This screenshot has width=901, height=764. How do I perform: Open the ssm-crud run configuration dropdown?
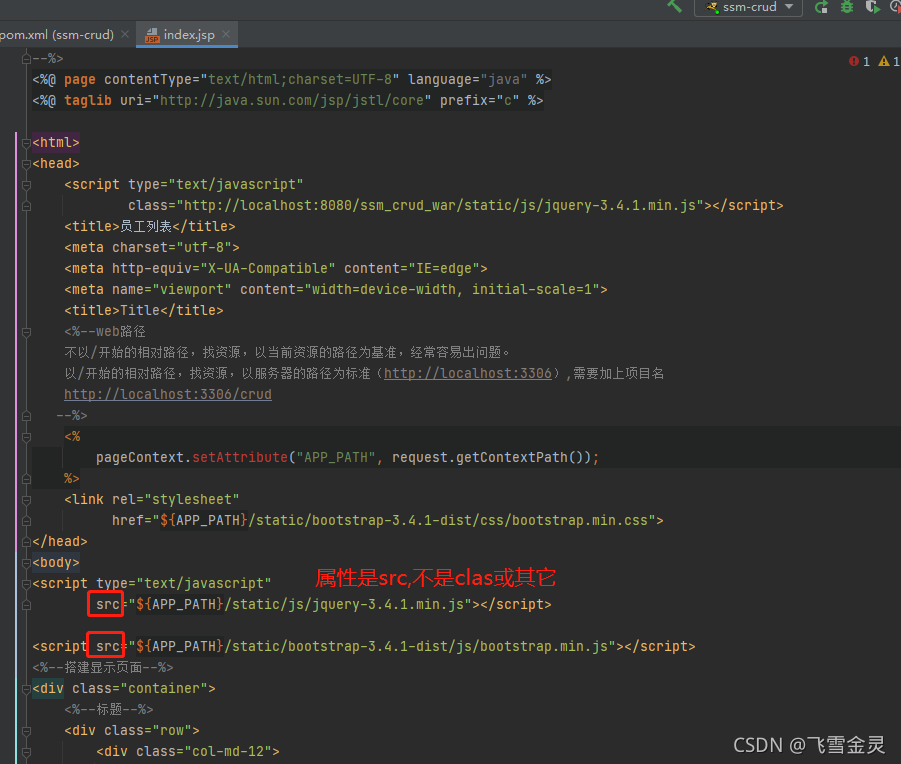click(748, 7)
